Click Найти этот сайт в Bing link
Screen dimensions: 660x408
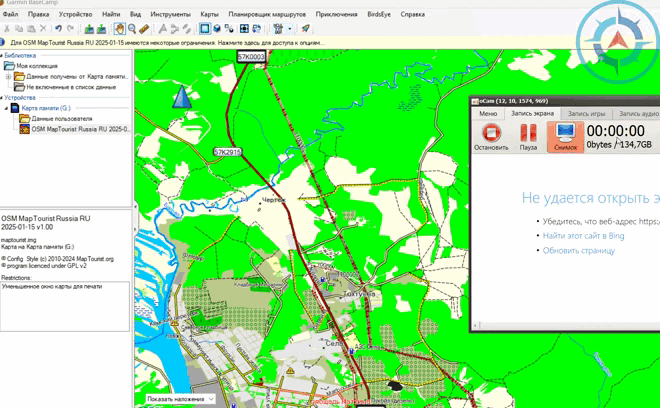(x=583, y=236)
